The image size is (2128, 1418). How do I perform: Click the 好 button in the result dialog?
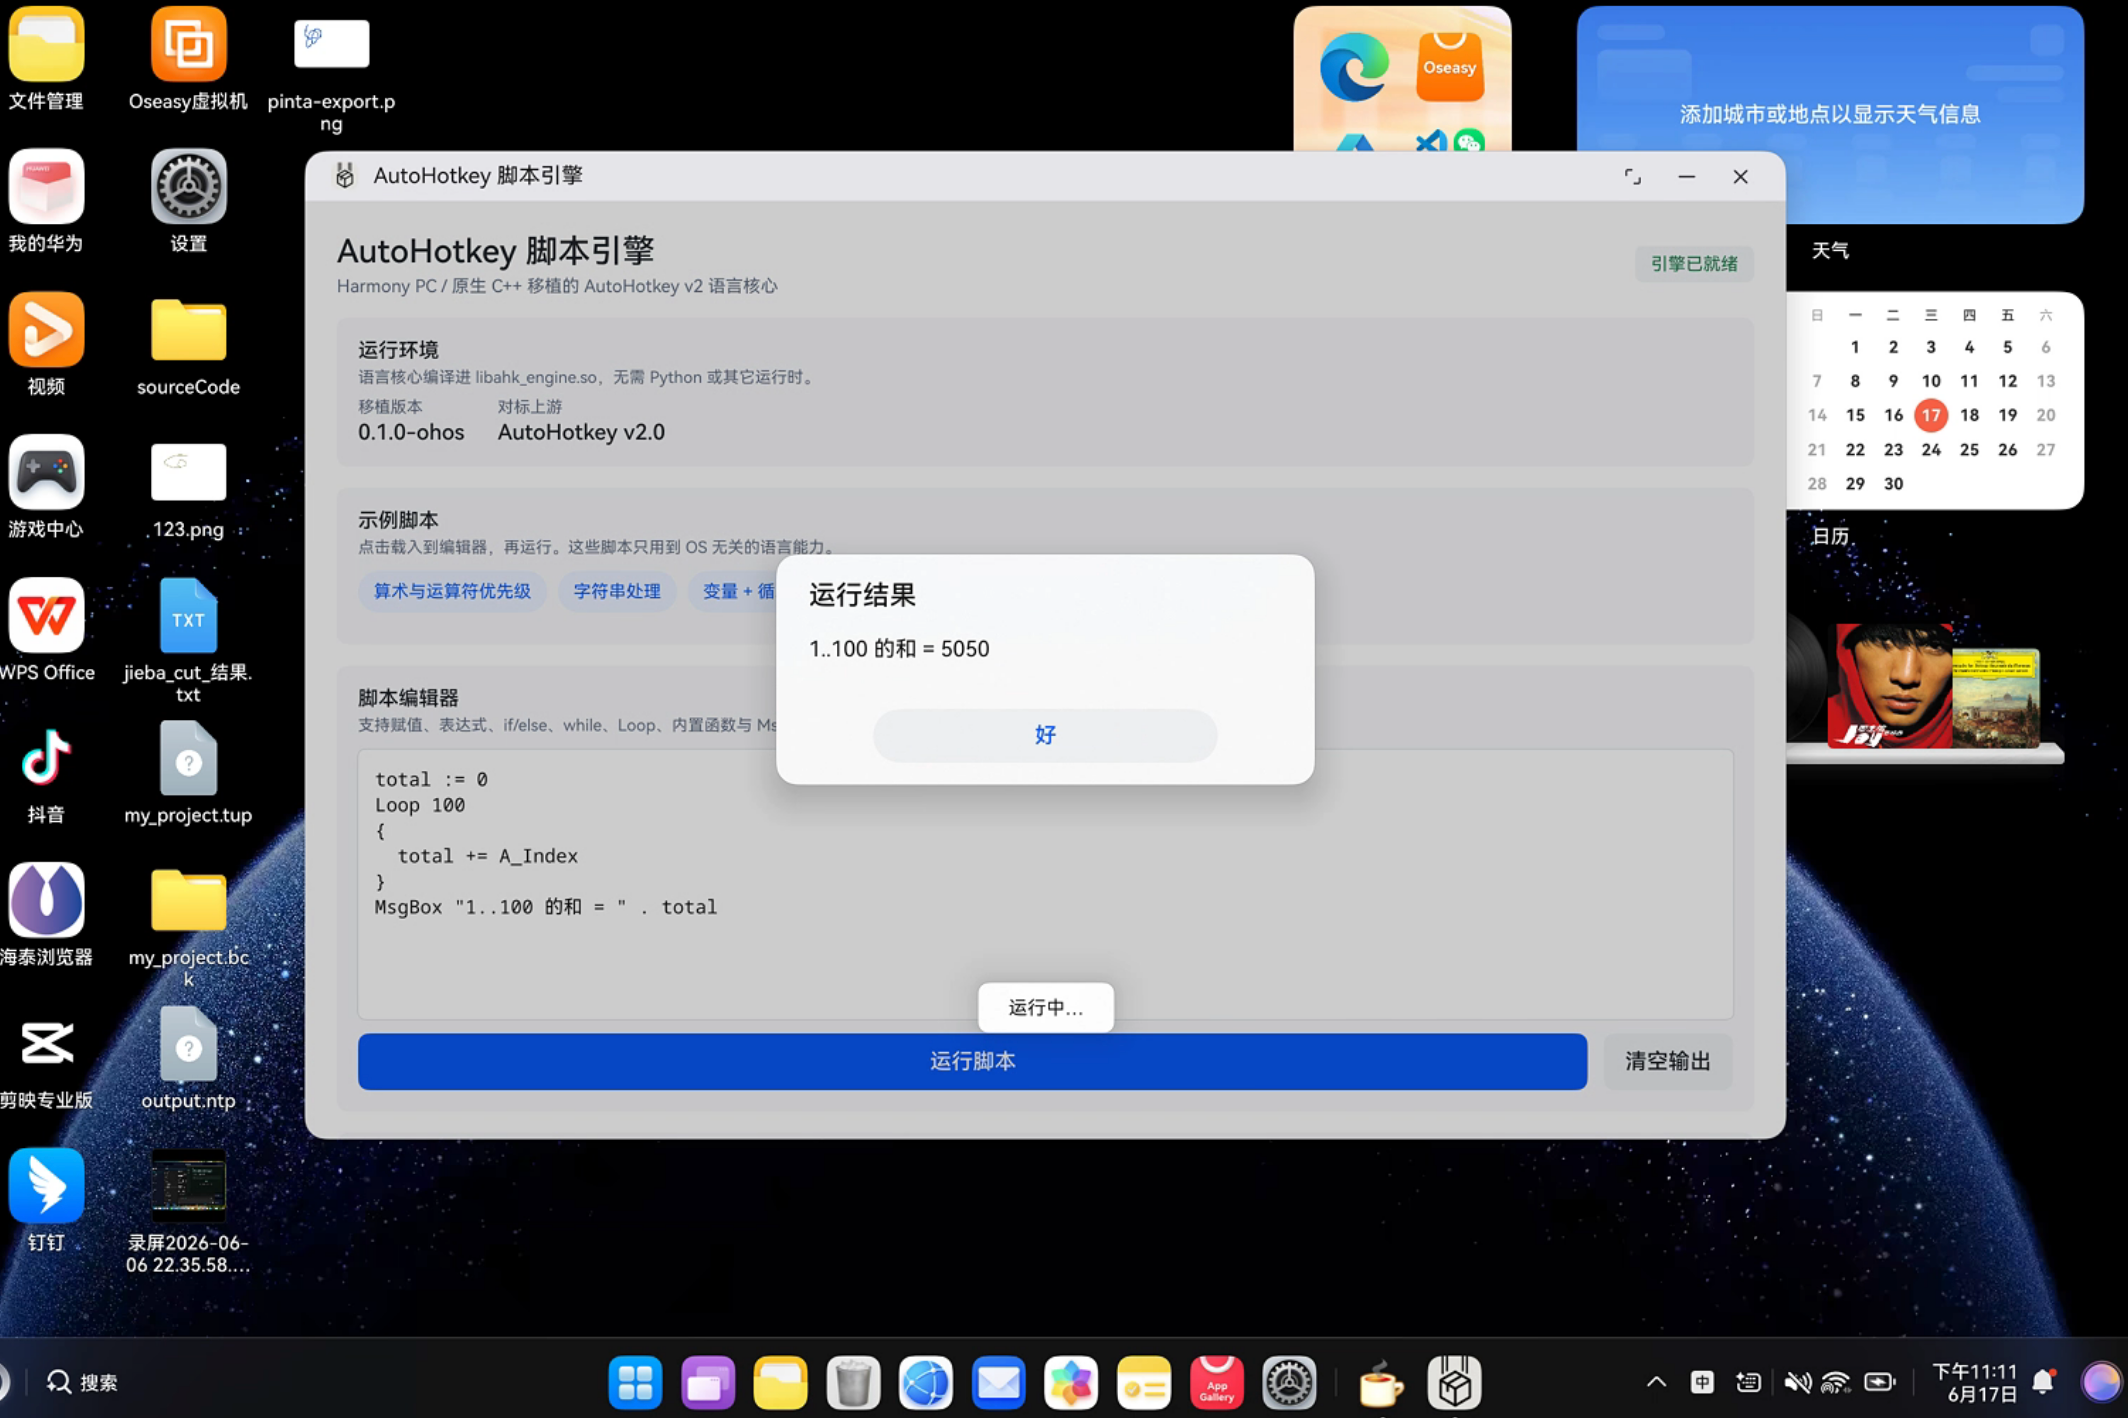coord(1045,735)
